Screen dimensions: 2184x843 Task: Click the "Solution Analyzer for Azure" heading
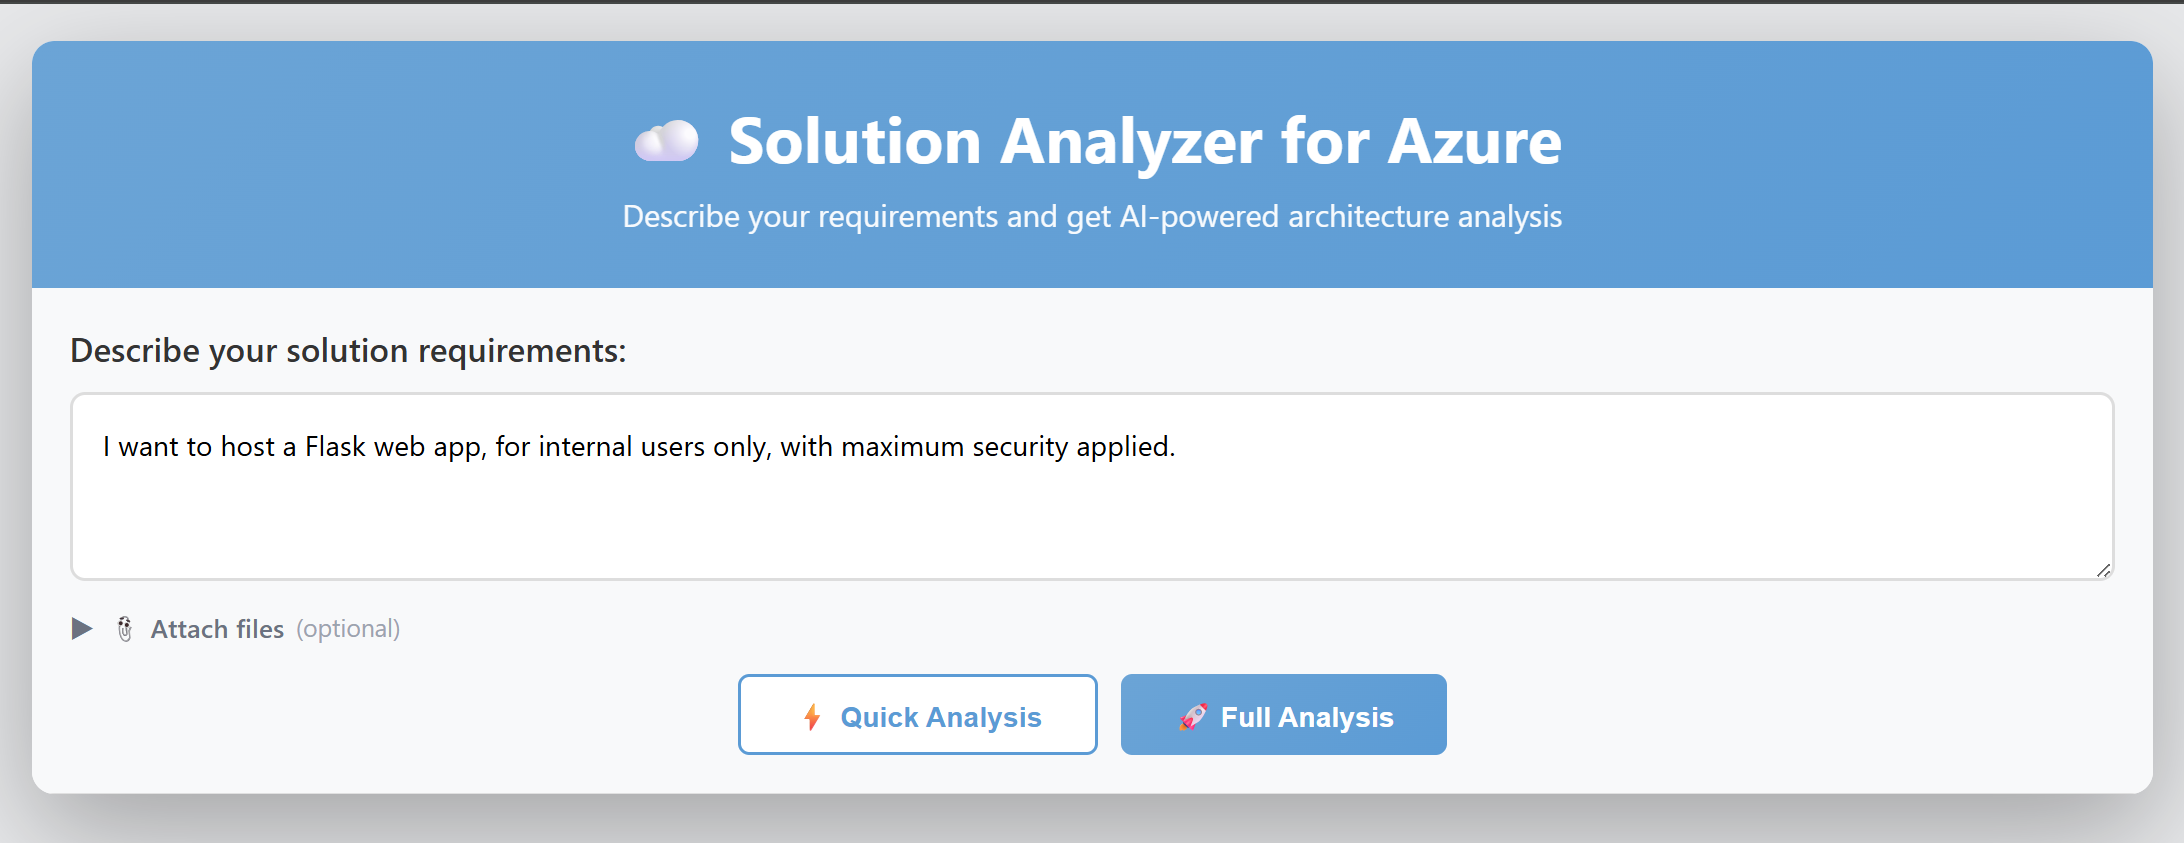pyautogui.click(x=1144, y=141)
